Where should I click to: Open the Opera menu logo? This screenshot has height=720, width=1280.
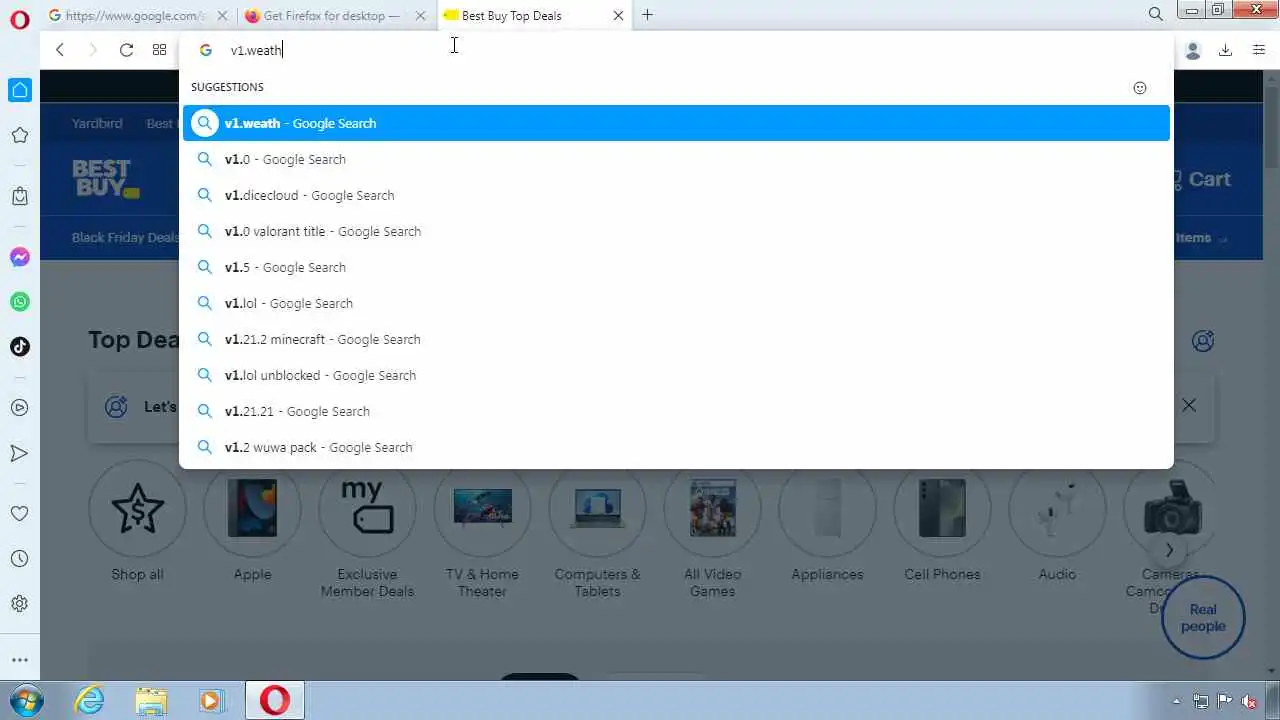click(19, 19)
